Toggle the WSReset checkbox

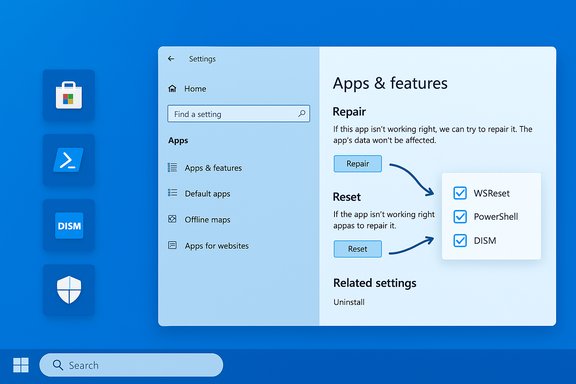pos(460,193)
